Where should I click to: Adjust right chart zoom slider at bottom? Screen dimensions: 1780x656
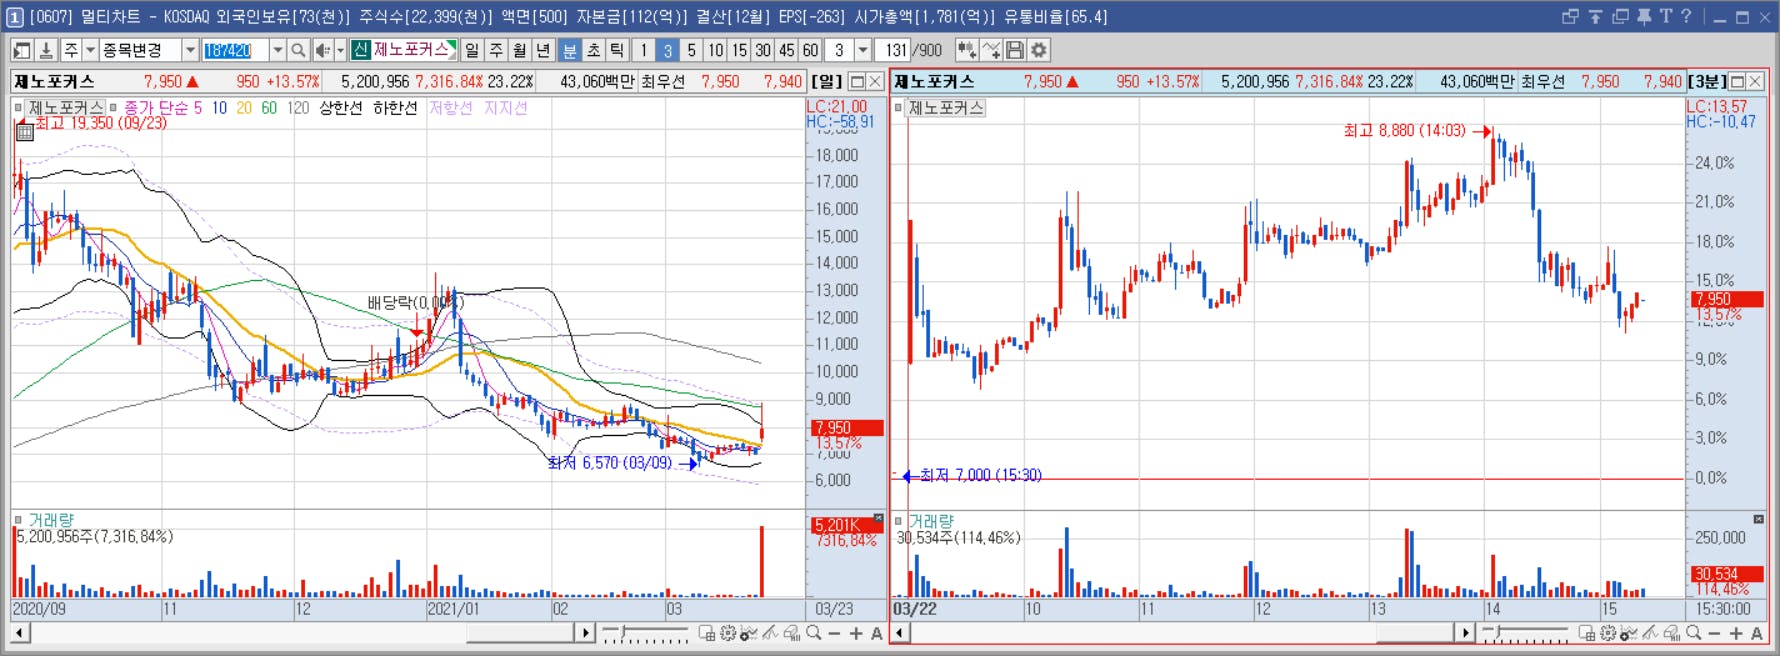(x=1525, y=633)
